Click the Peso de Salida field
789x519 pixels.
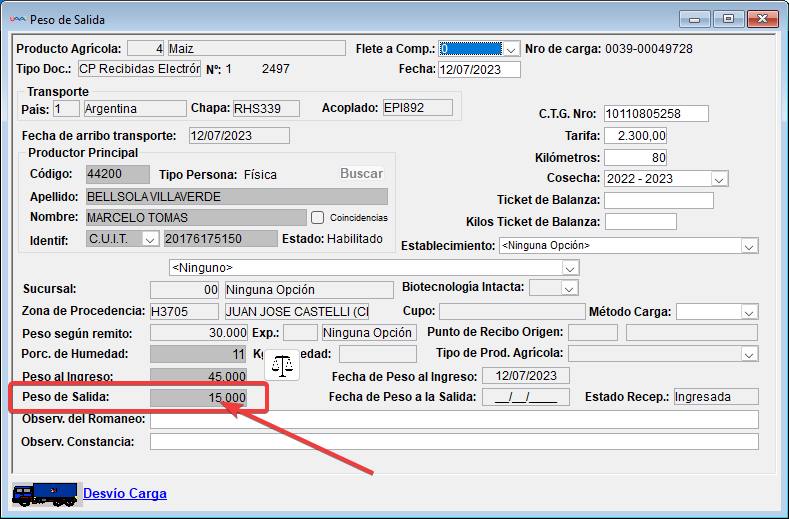198,398
